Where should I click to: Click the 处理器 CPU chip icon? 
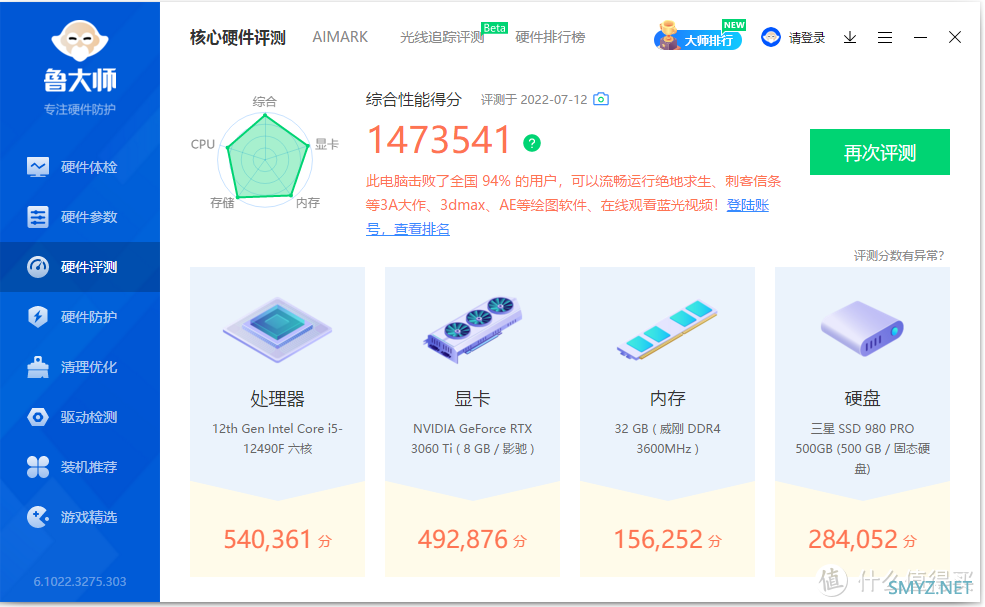(278, 329)
